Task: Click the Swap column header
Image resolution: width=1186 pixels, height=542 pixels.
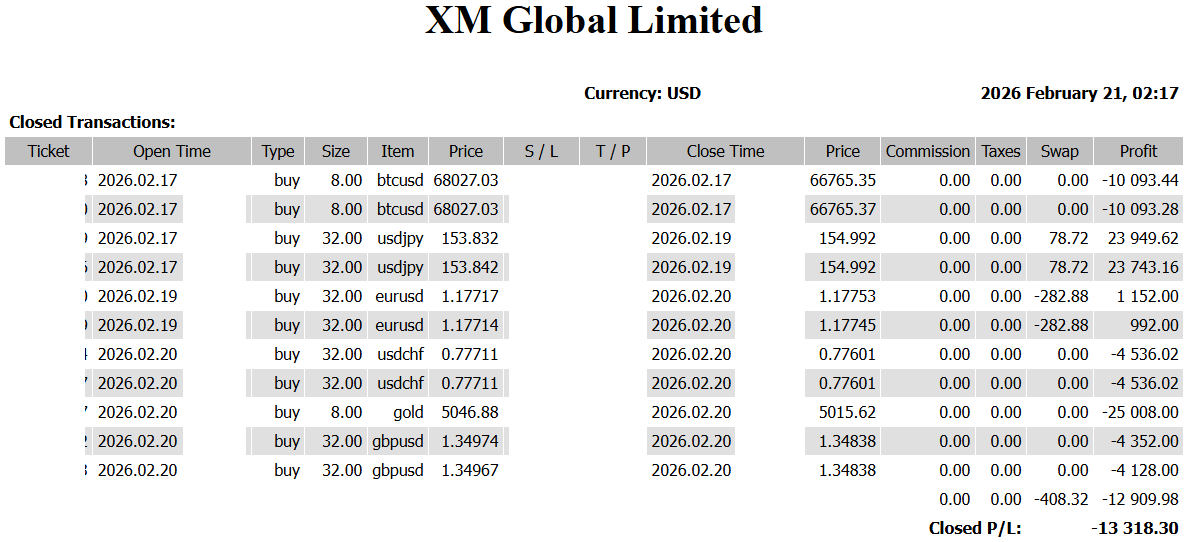Action: click(x=1059, y=151)
